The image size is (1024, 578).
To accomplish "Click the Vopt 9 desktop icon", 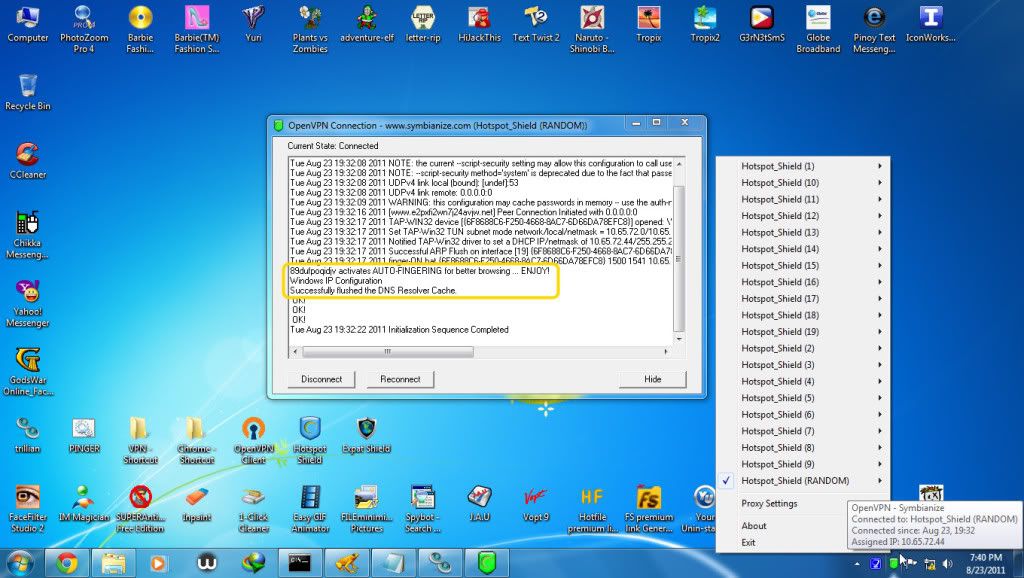I will [536, 504].
